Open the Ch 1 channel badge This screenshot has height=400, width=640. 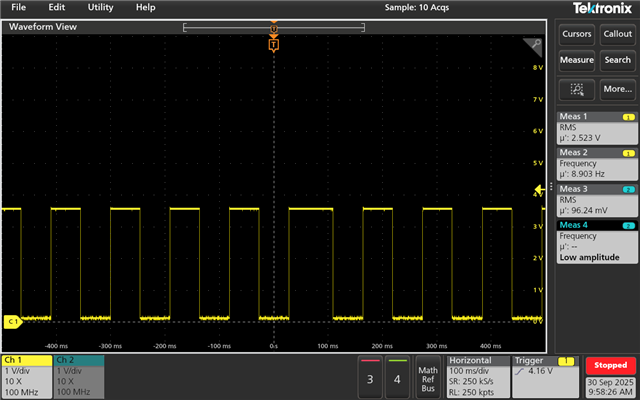coord(27,376)
